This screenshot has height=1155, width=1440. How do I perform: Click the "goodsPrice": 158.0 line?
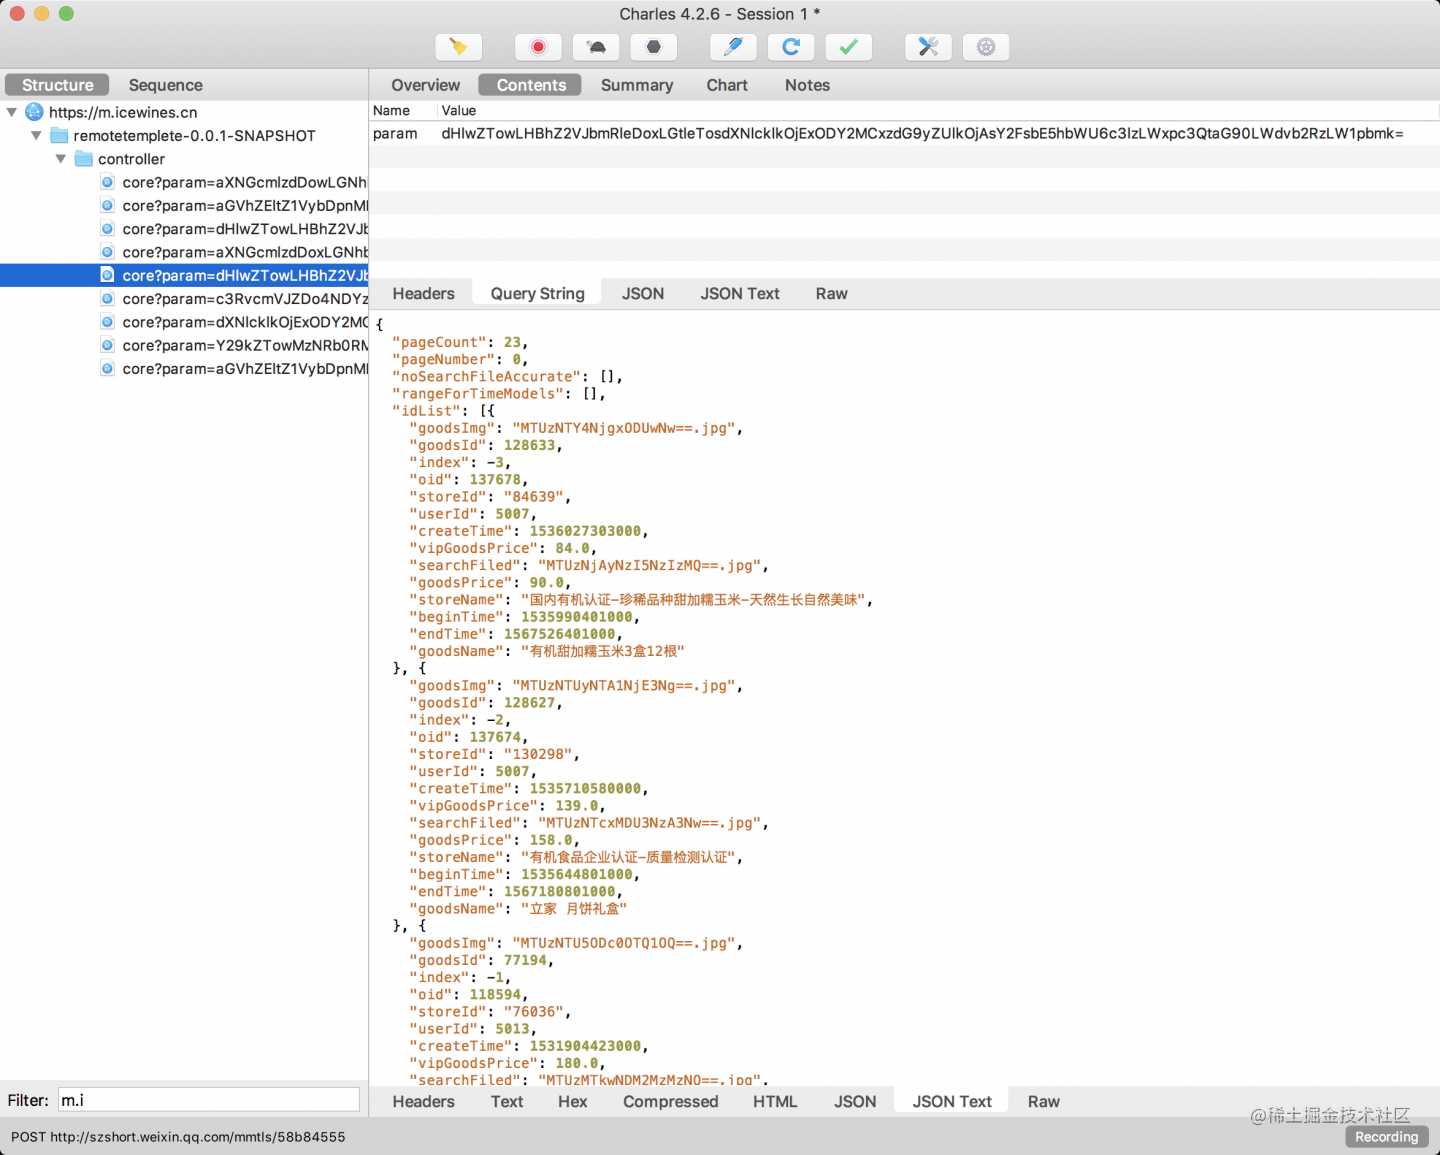(494, 840)
